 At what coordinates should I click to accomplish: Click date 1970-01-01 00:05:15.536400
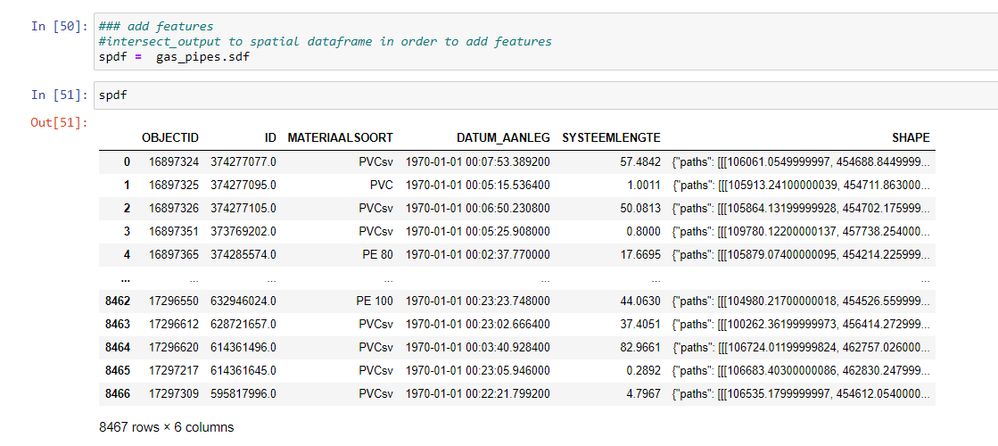point(478,185)
